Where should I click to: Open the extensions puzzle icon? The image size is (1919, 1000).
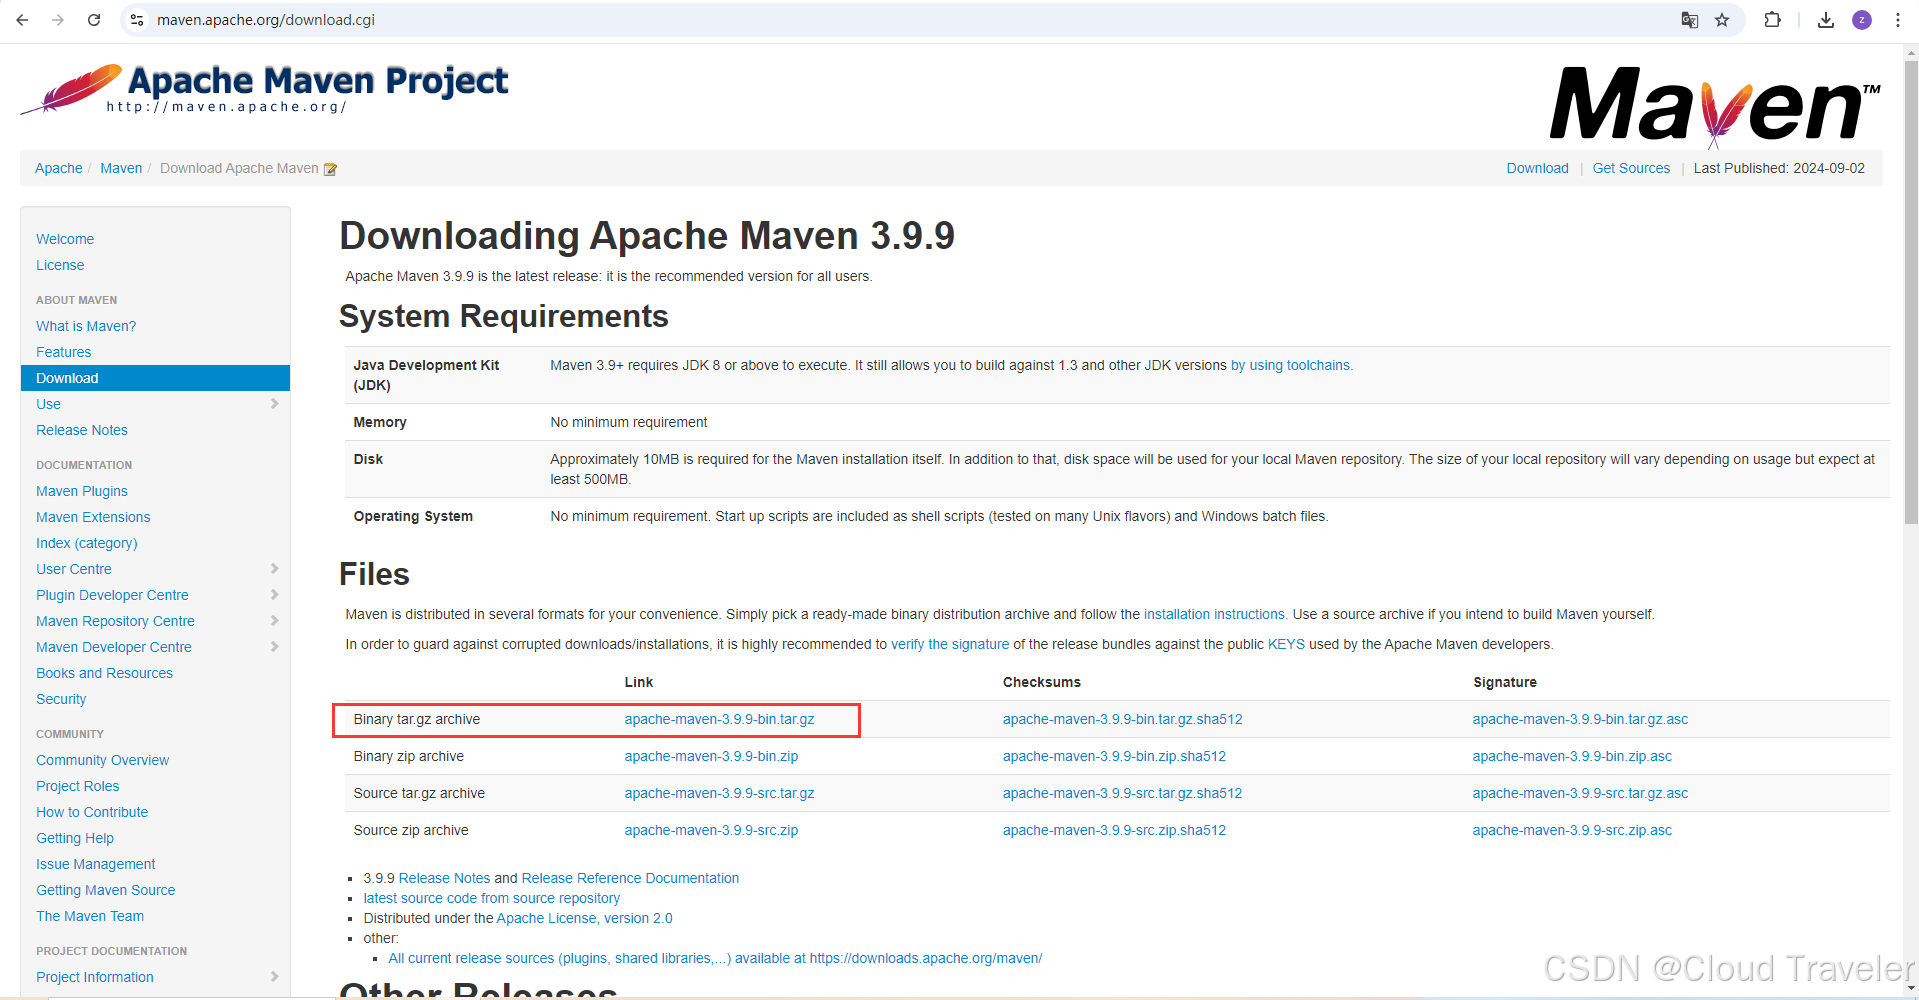pos(1772,20)
